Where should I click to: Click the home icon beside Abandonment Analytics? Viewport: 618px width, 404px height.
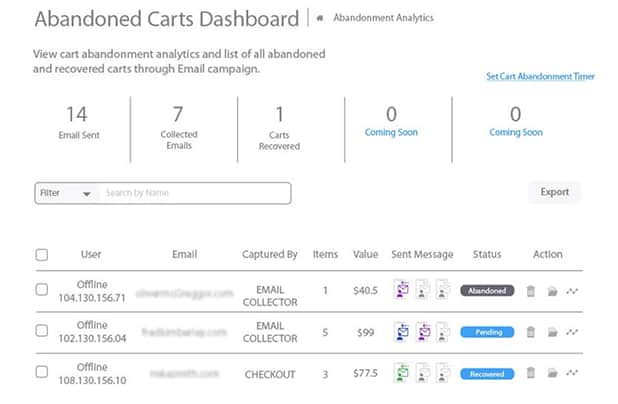(319, 18)
